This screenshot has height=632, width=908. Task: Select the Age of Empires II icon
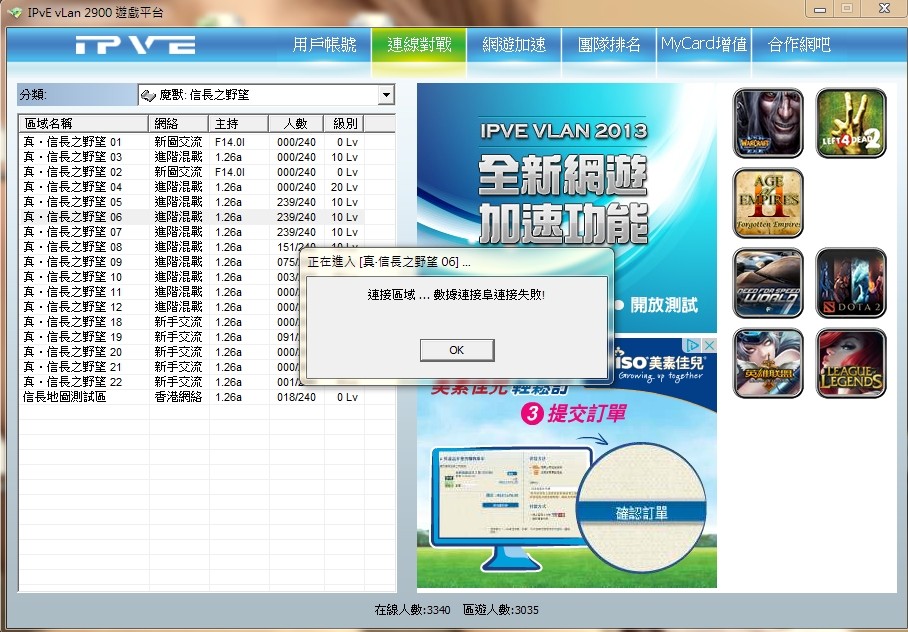[768, 203]
